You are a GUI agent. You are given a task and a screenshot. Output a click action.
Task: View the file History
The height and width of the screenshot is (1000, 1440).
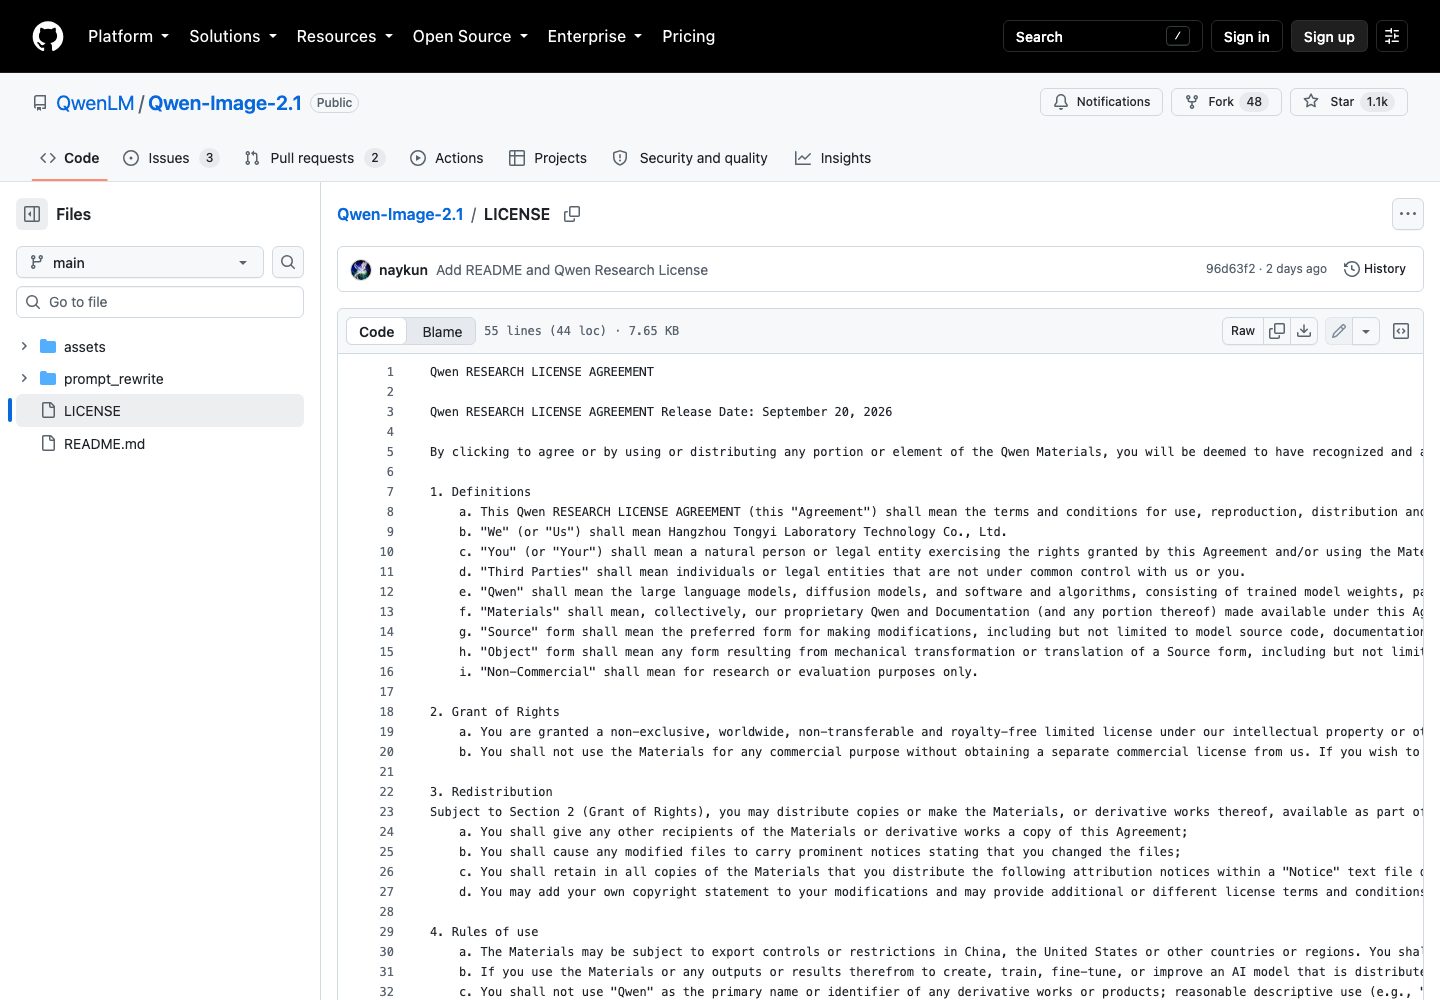[1375, 269]
